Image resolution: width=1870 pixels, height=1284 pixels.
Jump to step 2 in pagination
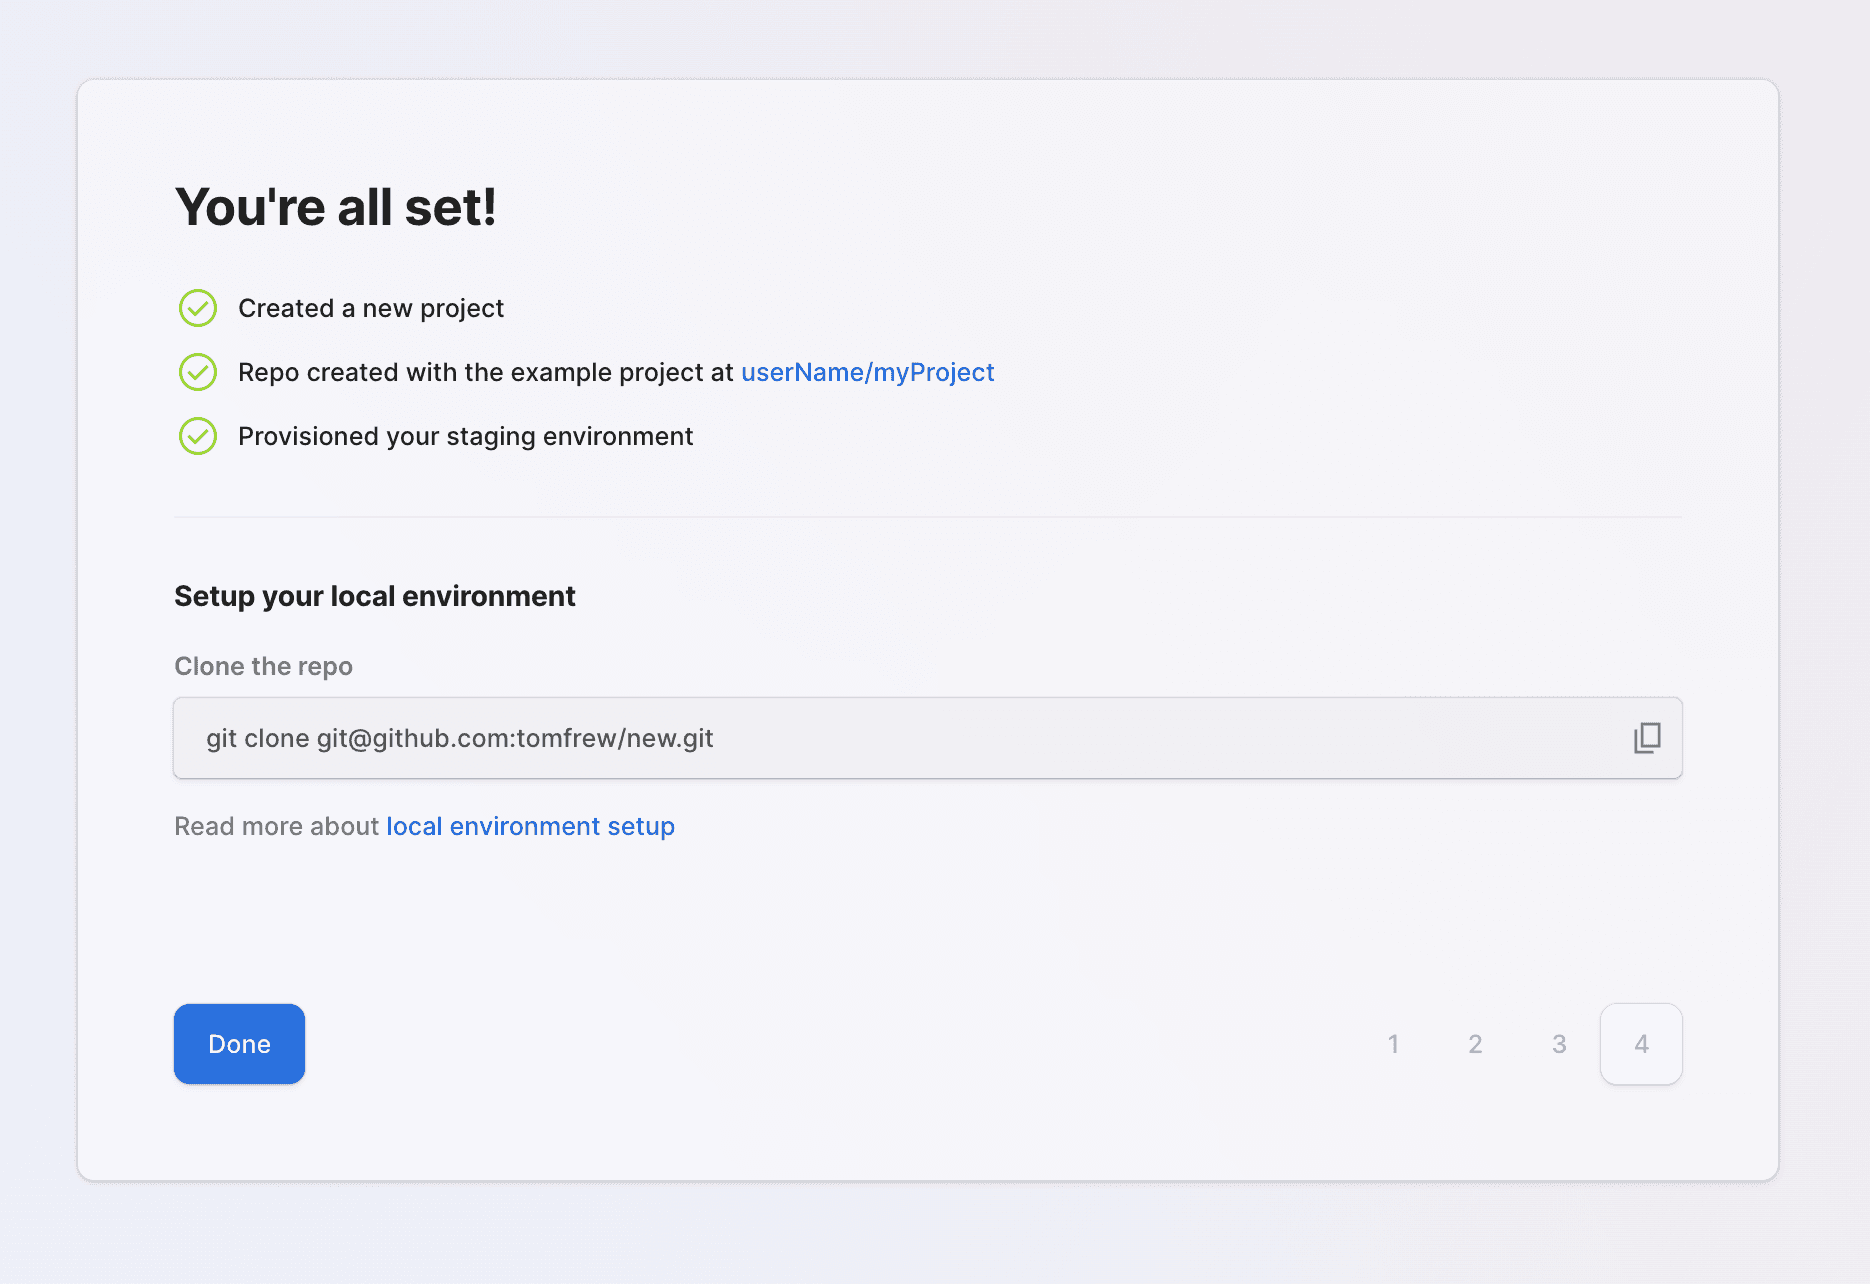coord(1475,1044)
